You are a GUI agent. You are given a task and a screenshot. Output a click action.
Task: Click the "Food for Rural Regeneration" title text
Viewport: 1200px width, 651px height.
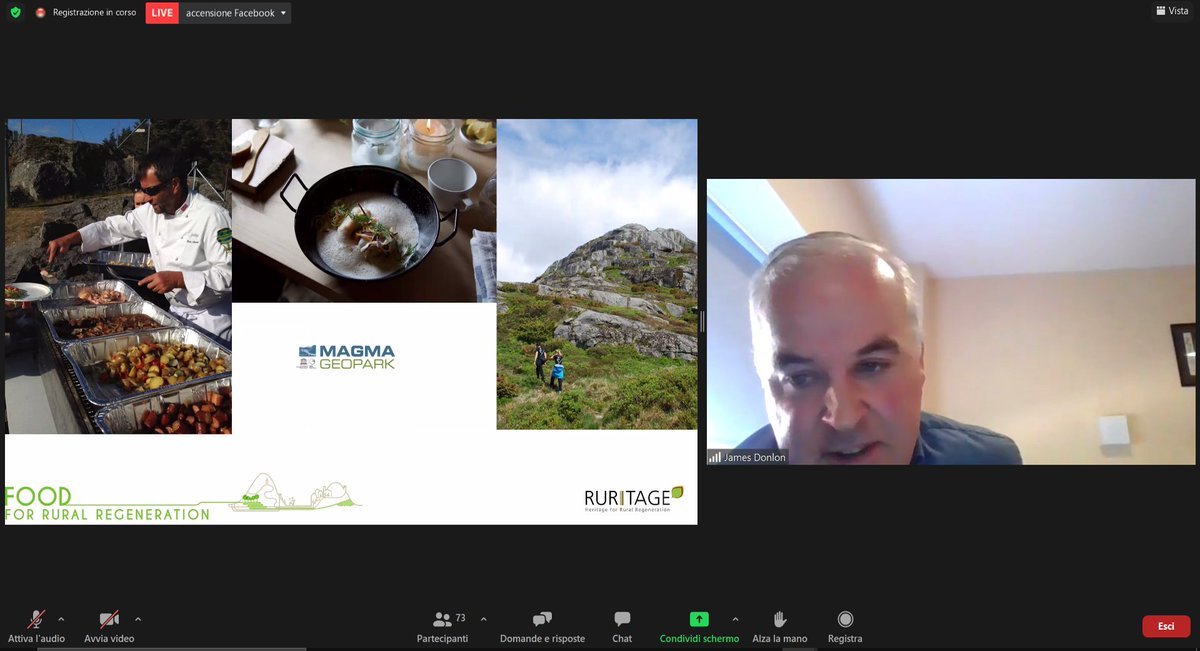(107, 504)
